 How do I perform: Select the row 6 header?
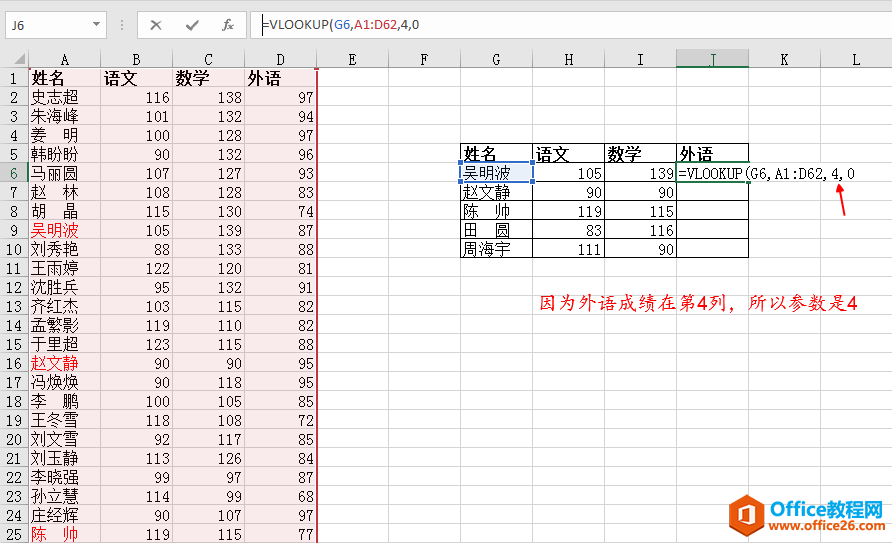14,173
